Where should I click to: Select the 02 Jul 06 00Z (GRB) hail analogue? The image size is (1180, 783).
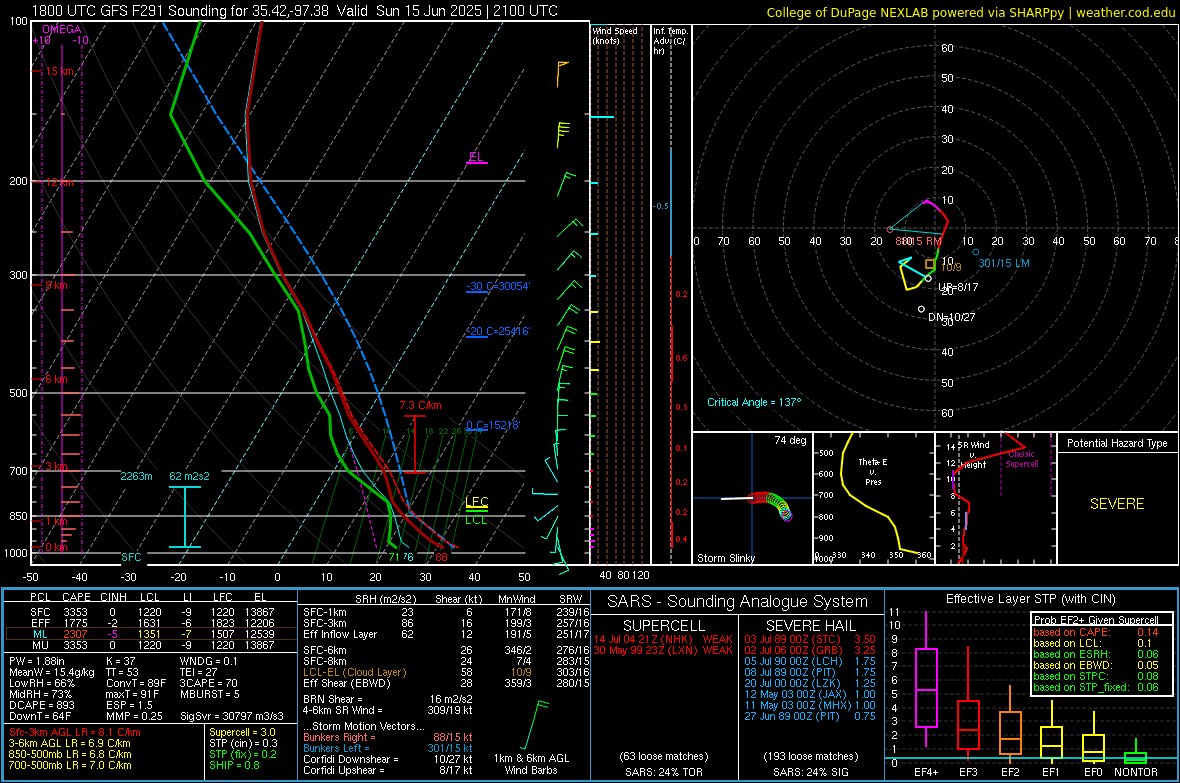click(x=810, y=650)
